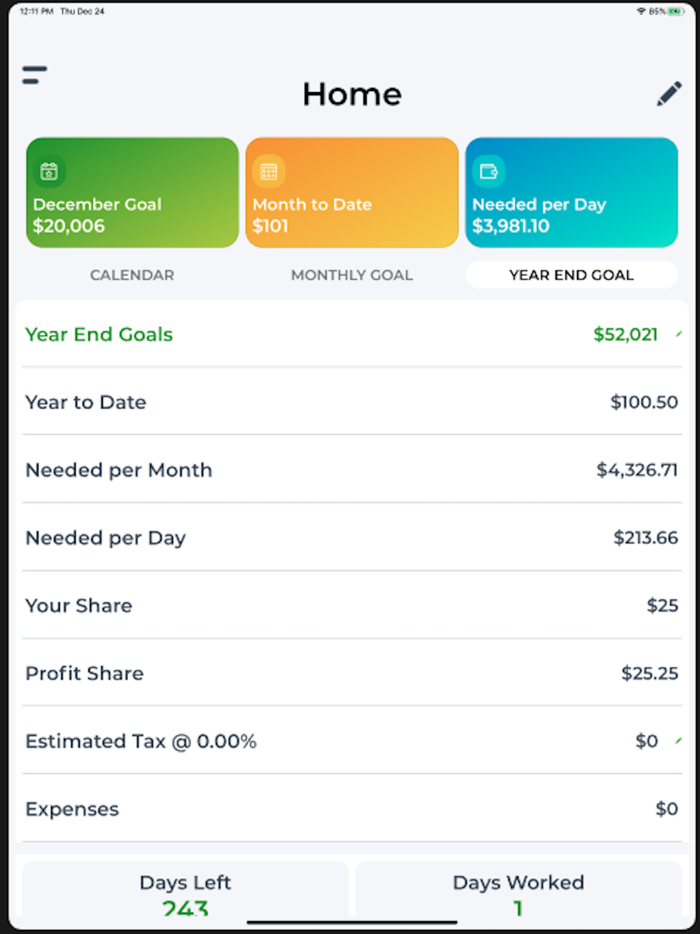700x934 pixels.
Task: Select the Year End Goal tab
Action: 571,275
